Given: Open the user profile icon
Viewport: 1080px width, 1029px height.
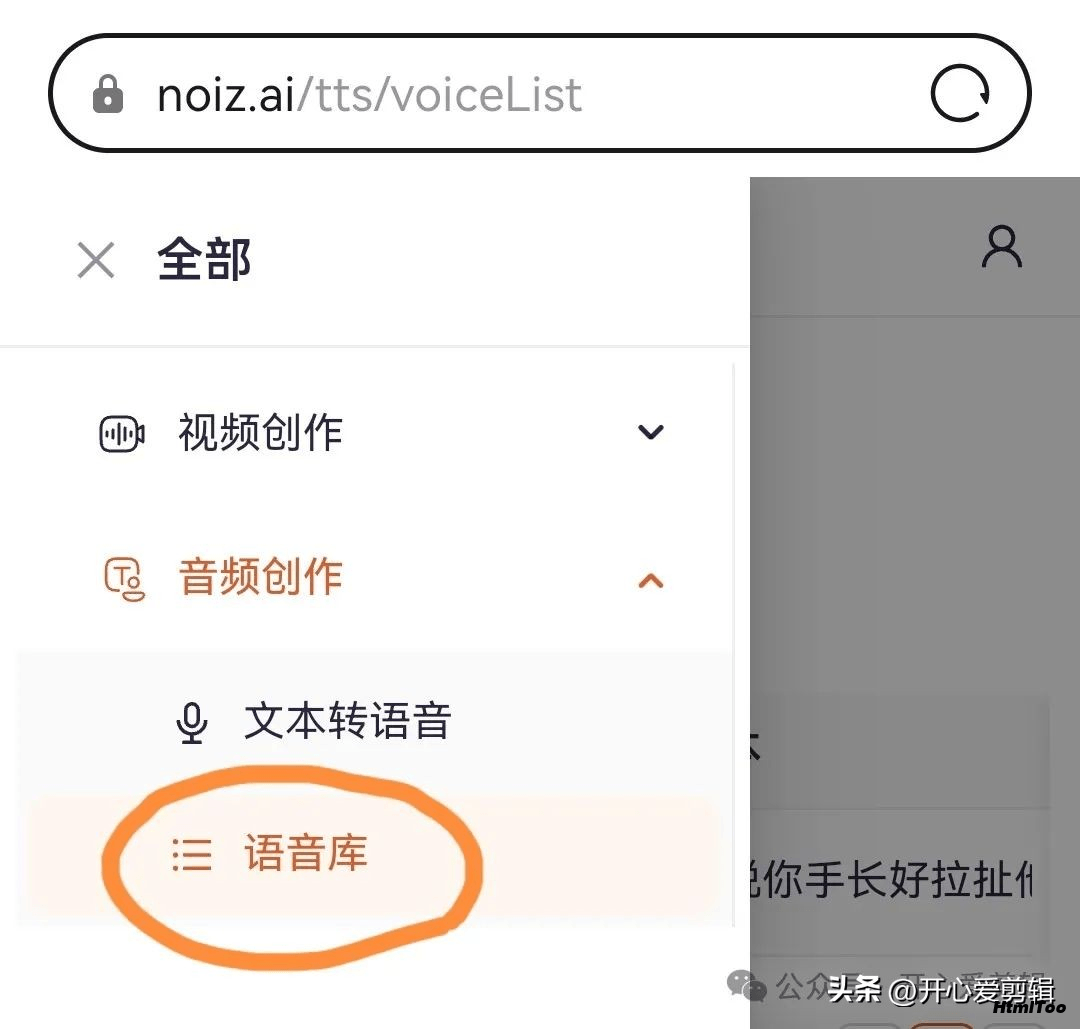Looking at the screenshot, I should (1001, 247).
